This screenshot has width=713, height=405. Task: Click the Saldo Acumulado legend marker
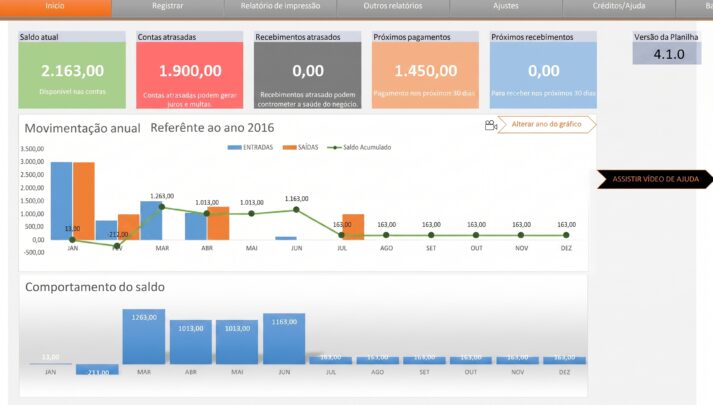[334, 147]
